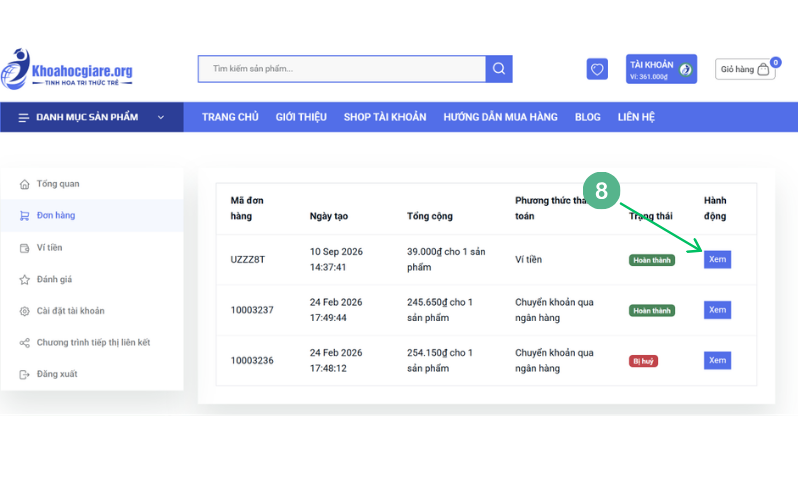Click the search magnifier button
The height and width of the screenshot is (500, 800).
coord(499,69)
